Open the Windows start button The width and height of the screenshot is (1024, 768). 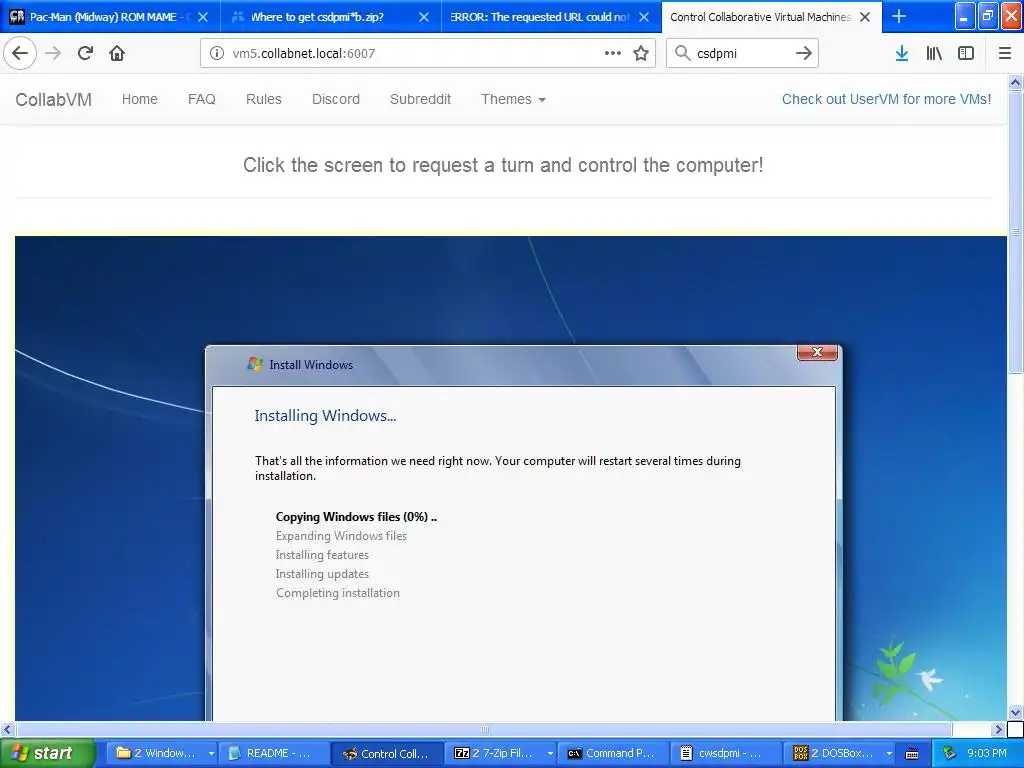pyautogui.click(x=46, y=753)
